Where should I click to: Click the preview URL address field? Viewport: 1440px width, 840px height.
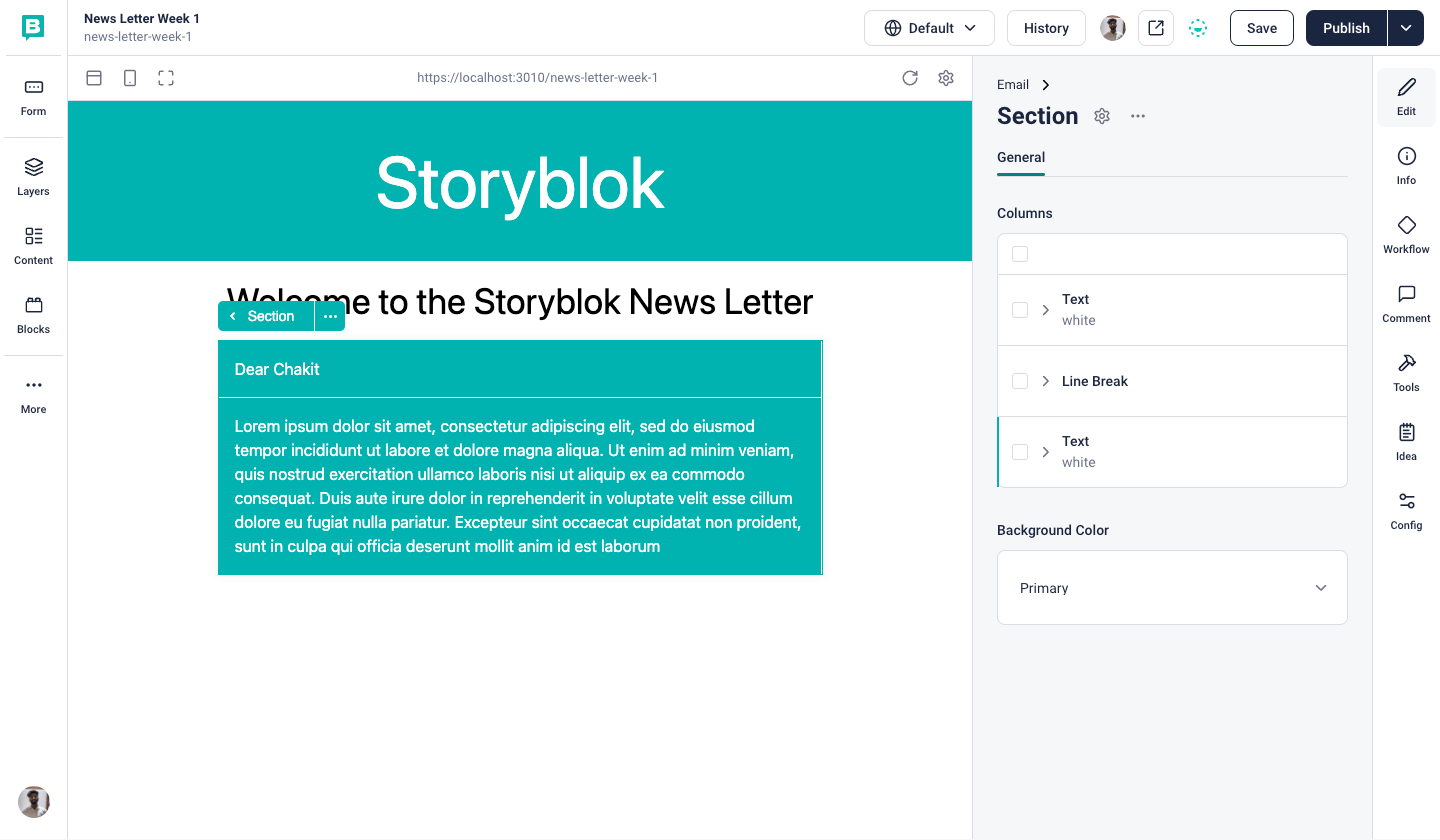[538, 78]
